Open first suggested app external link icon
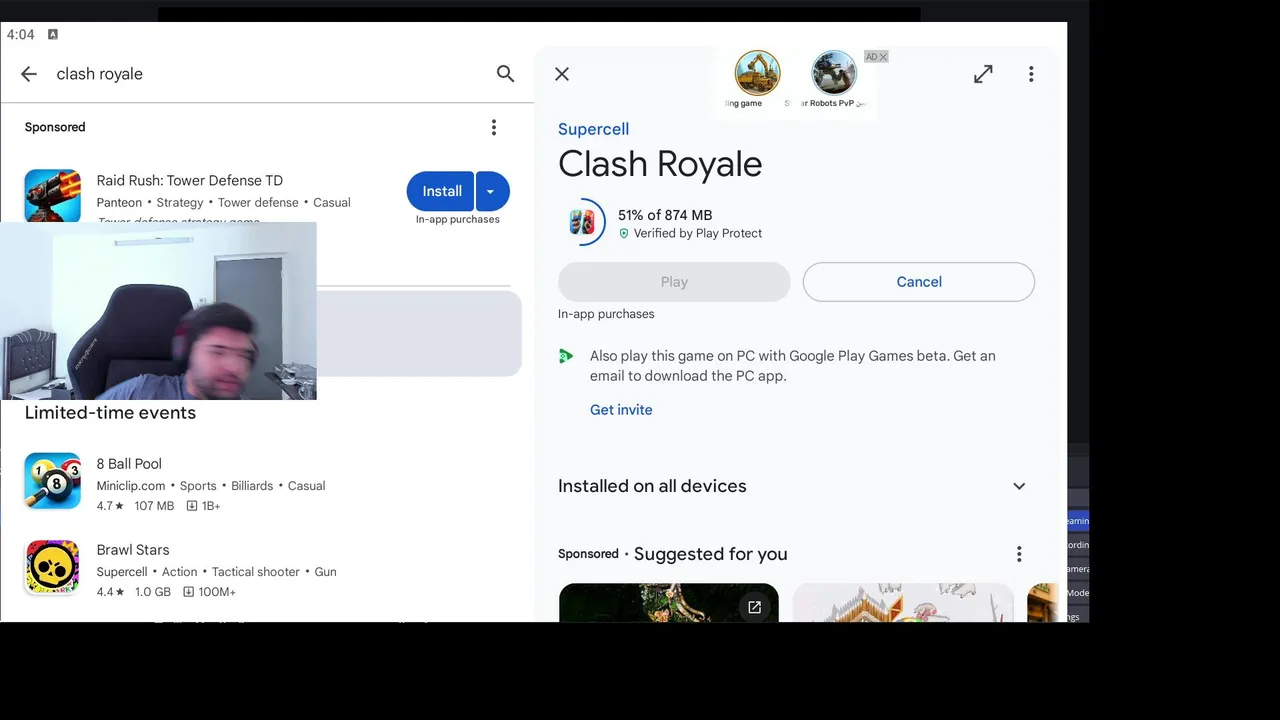Image resolution: width=1280 pixels, height=720 pixels. tap(754, 607)
